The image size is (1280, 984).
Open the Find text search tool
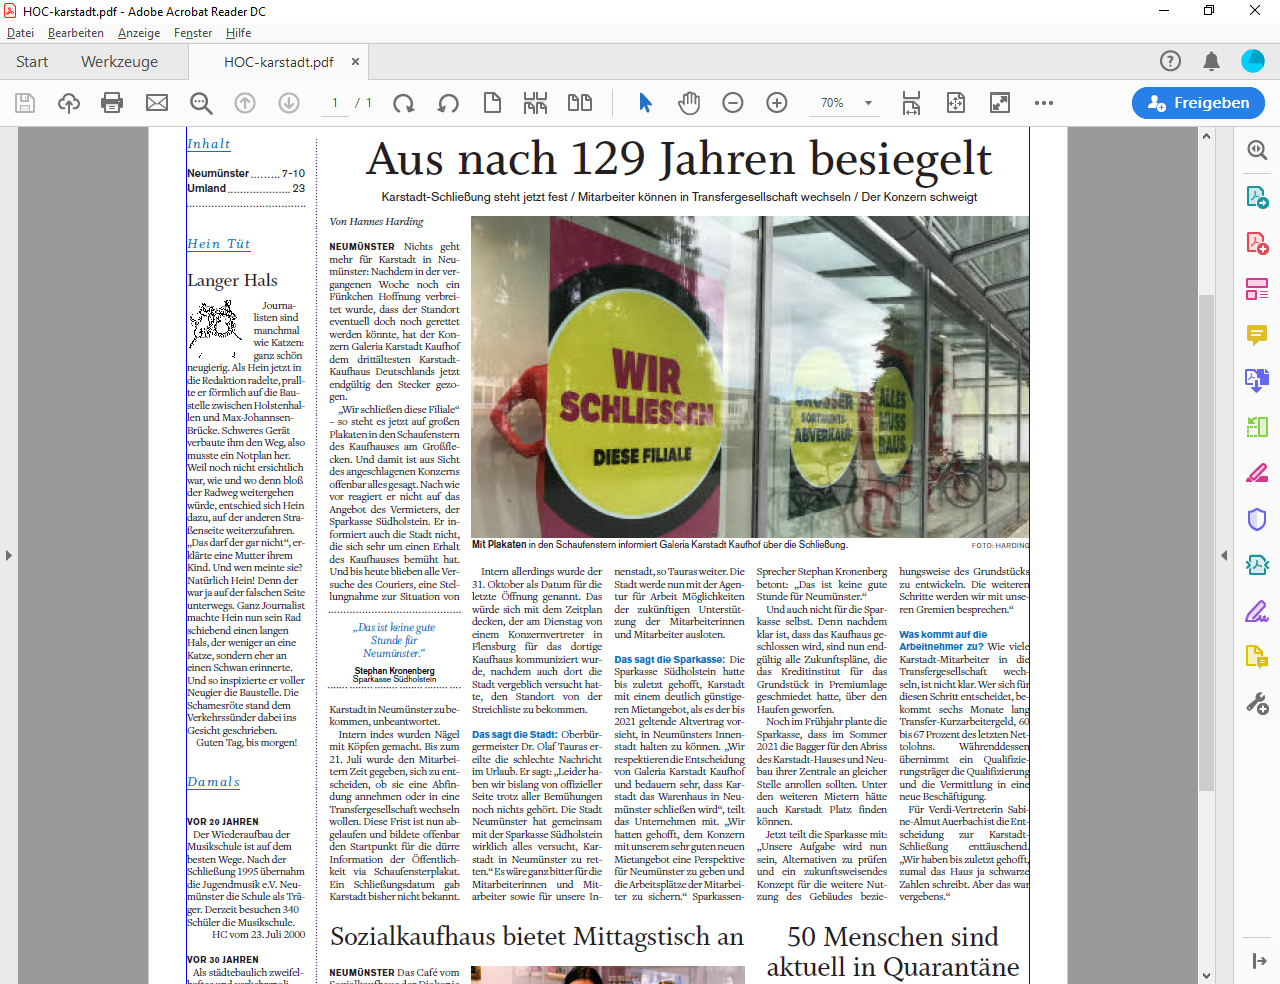(x=201, y=103)
